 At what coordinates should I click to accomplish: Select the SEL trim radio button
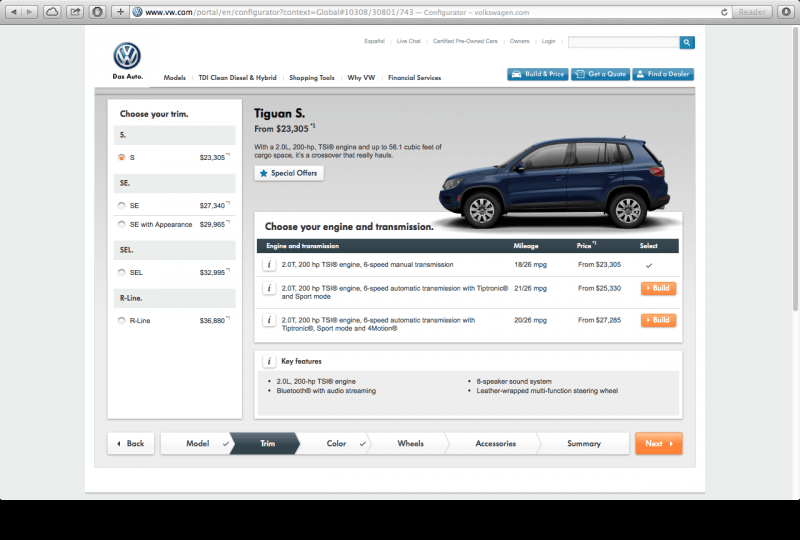(121, 272)
